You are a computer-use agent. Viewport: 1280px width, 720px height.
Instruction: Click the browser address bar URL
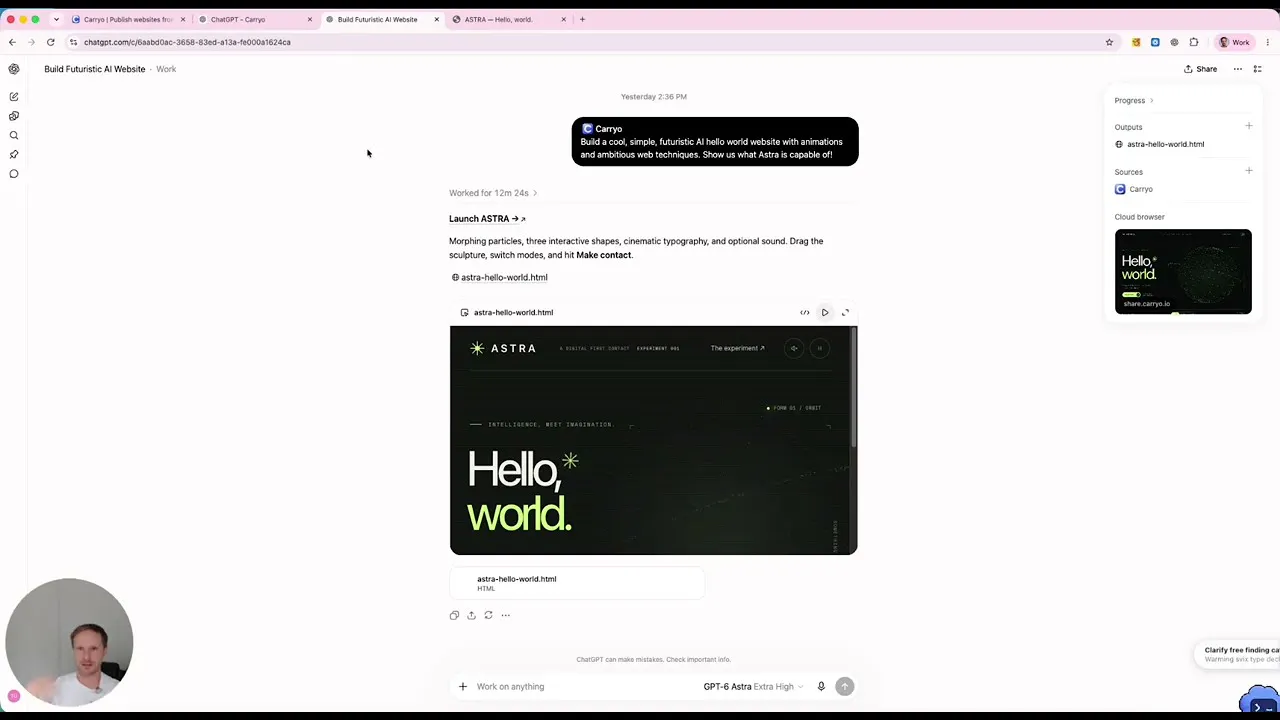(187, 42)
